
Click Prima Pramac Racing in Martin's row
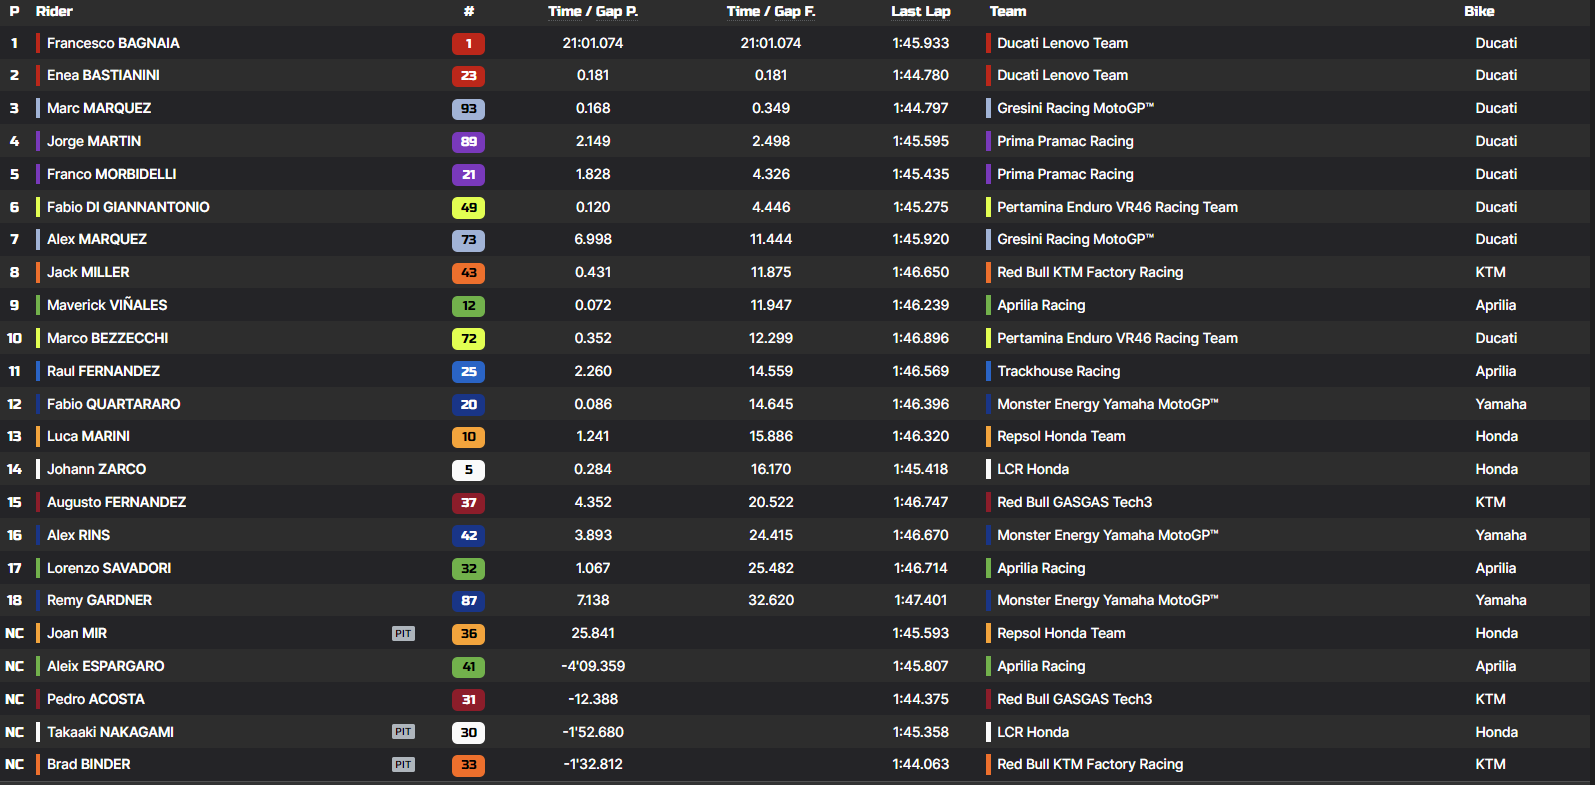(1065, 141)
